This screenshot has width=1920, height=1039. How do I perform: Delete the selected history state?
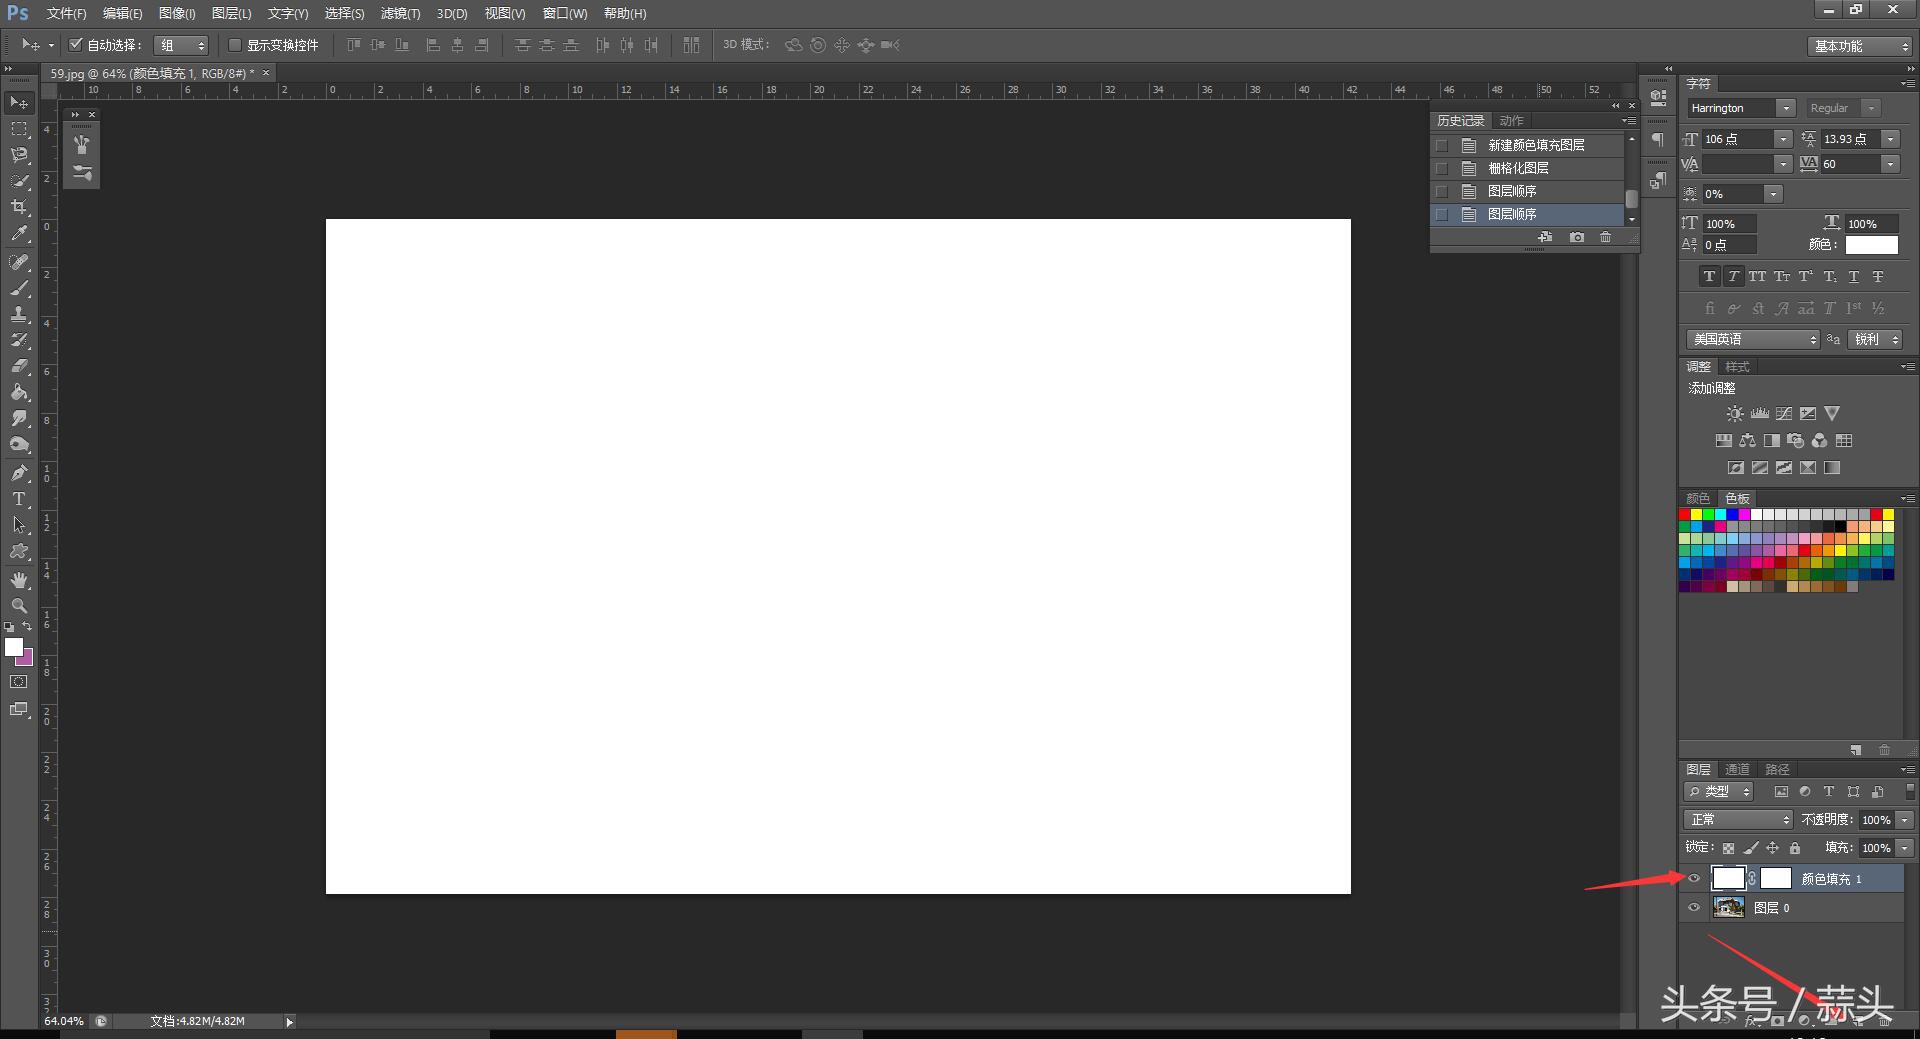(x=1605, y=237)
